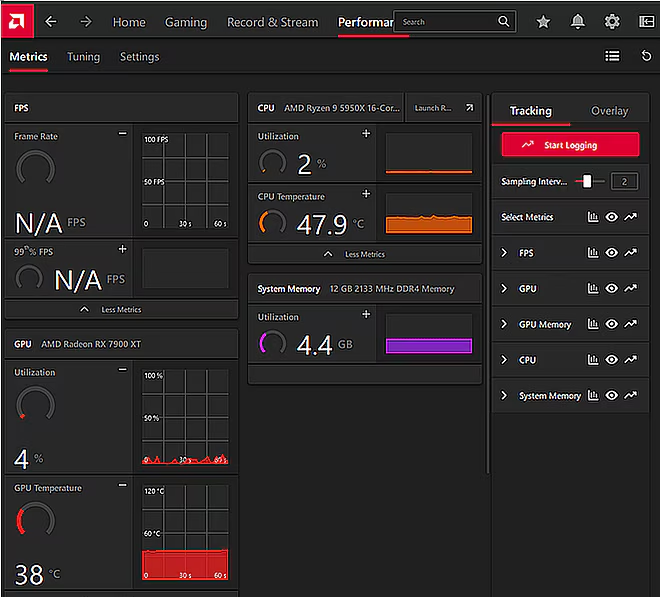Image resolution: width=660 pixels, height=597 pixels.
Task: Click the reset metrics icon
Action: point(646,56)
